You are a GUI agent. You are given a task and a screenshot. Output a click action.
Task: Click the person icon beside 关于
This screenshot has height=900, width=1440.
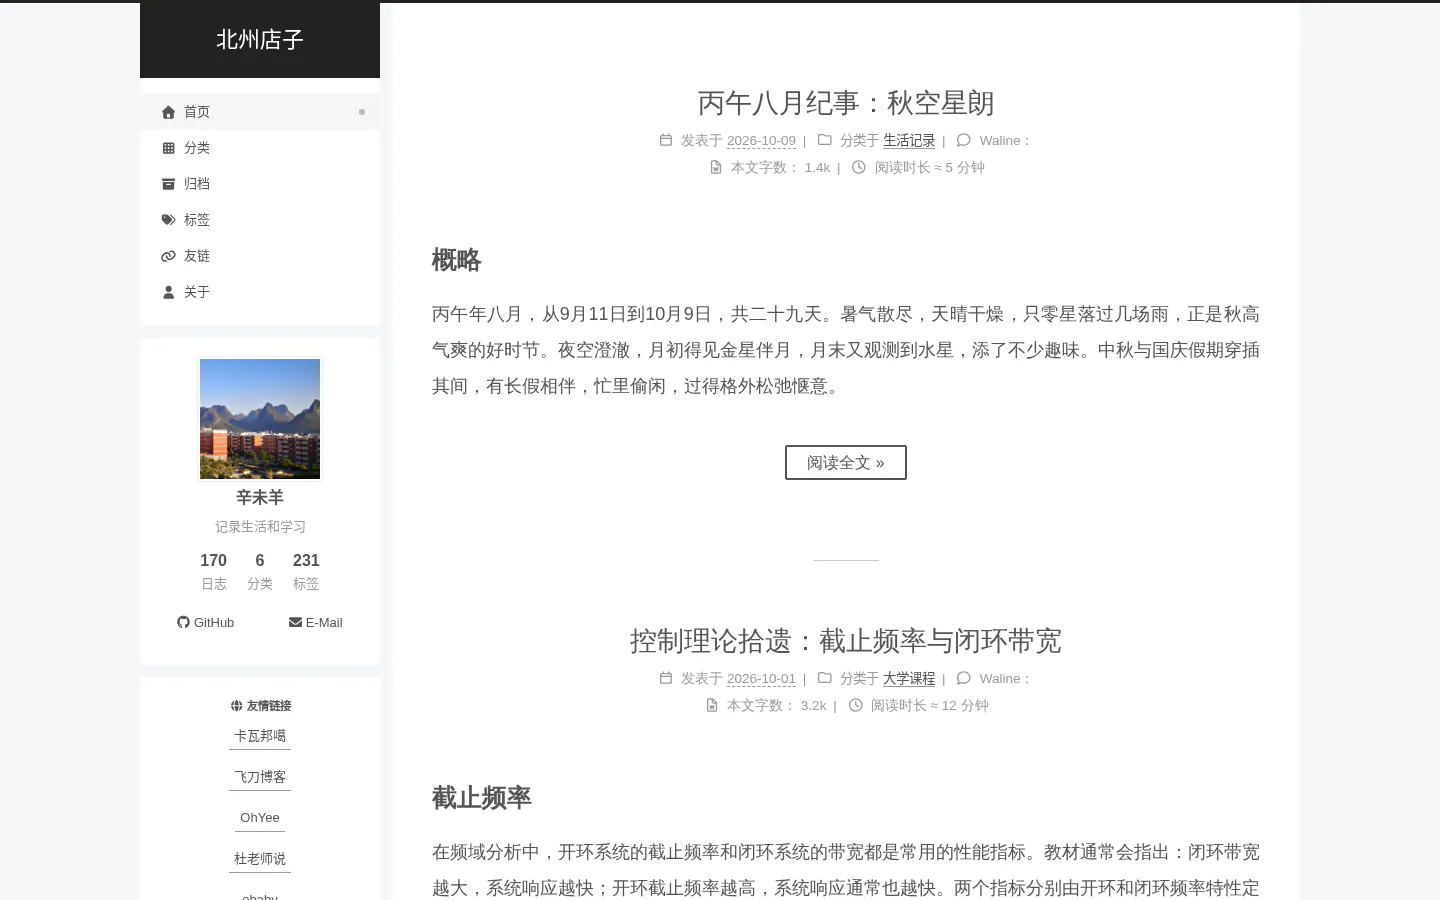click(168, 292)
